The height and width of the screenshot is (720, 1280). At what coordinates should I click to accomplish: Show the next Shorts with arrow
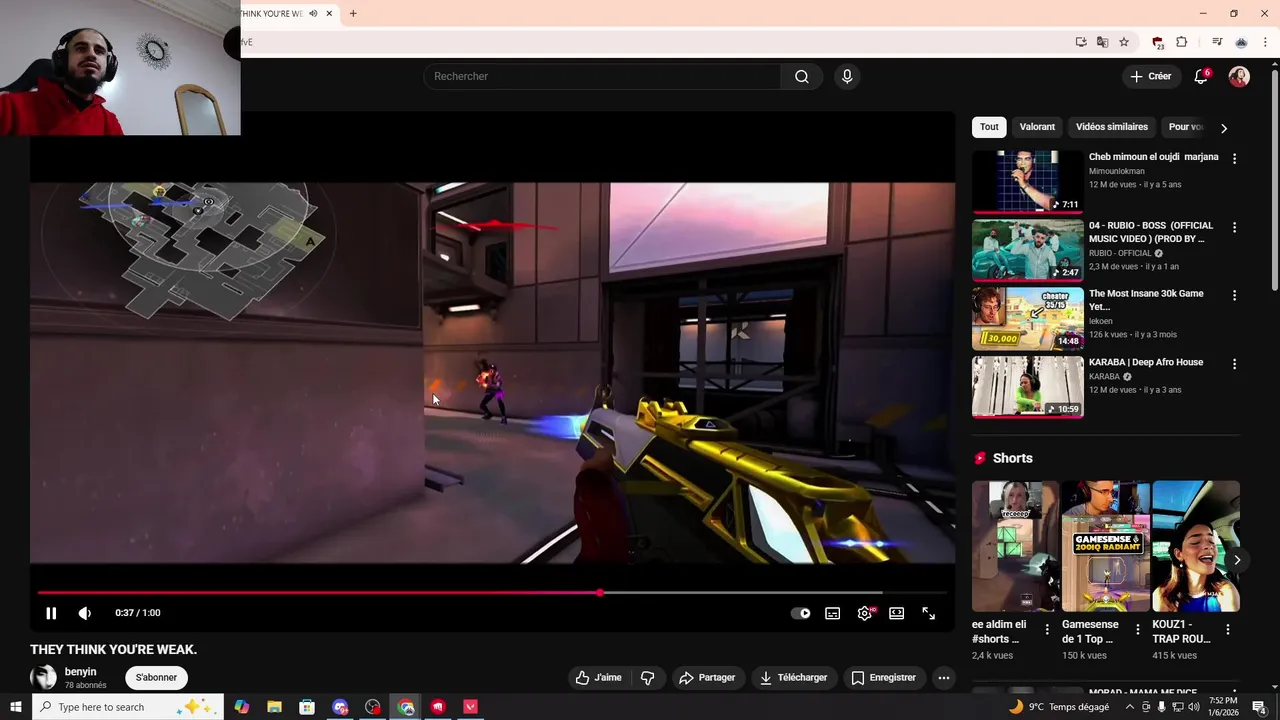(1237, 560)
